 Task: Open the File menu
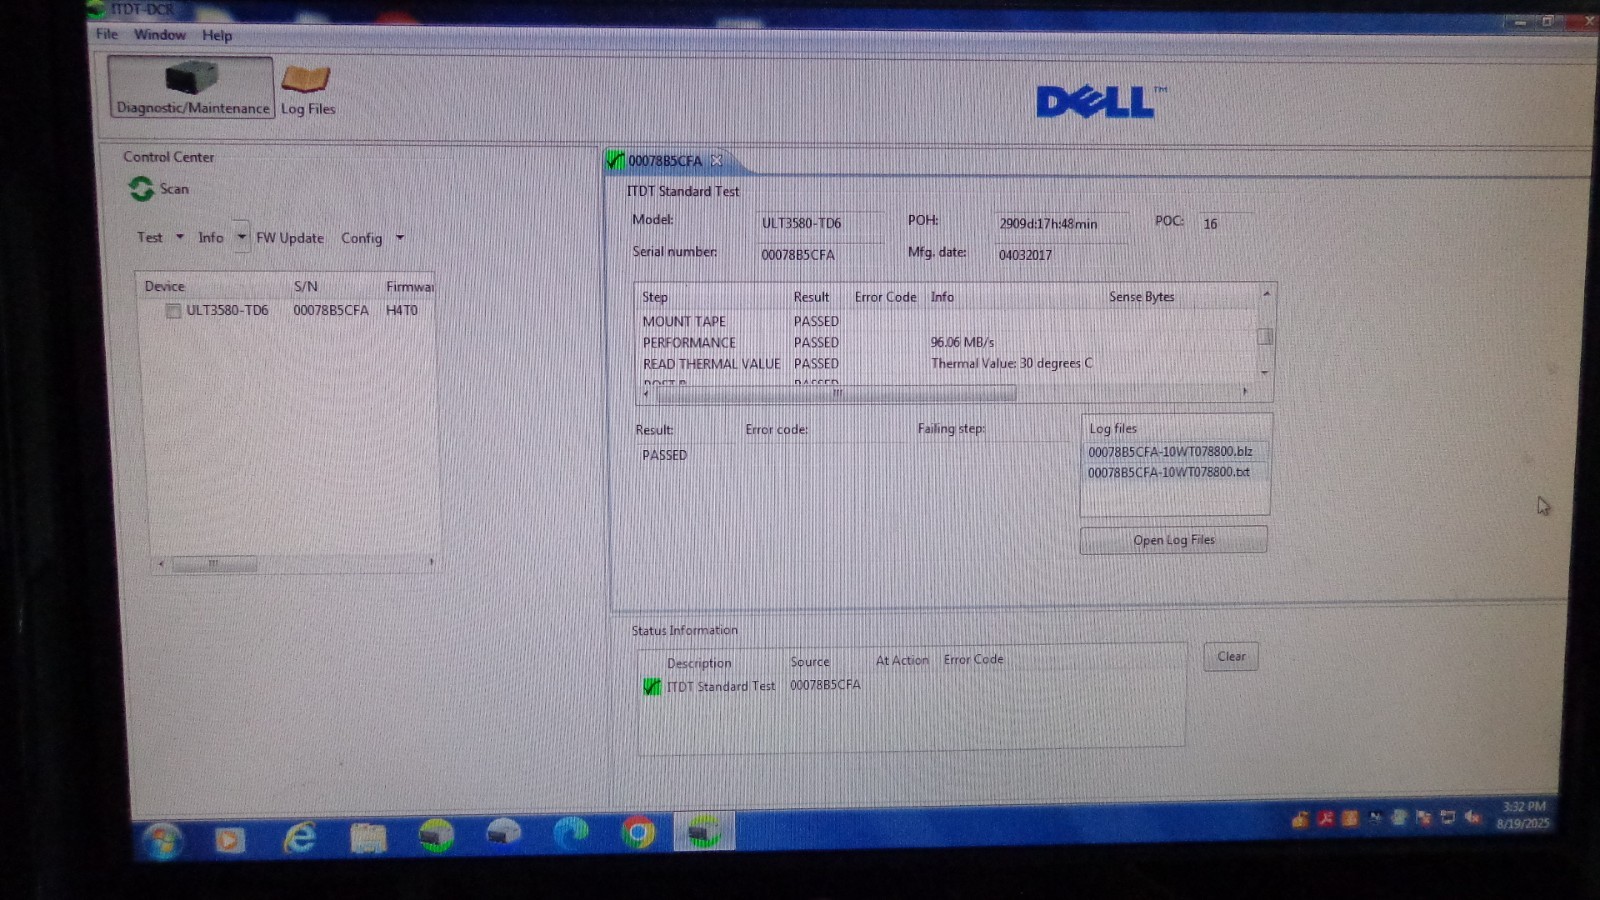click(106, 34)
